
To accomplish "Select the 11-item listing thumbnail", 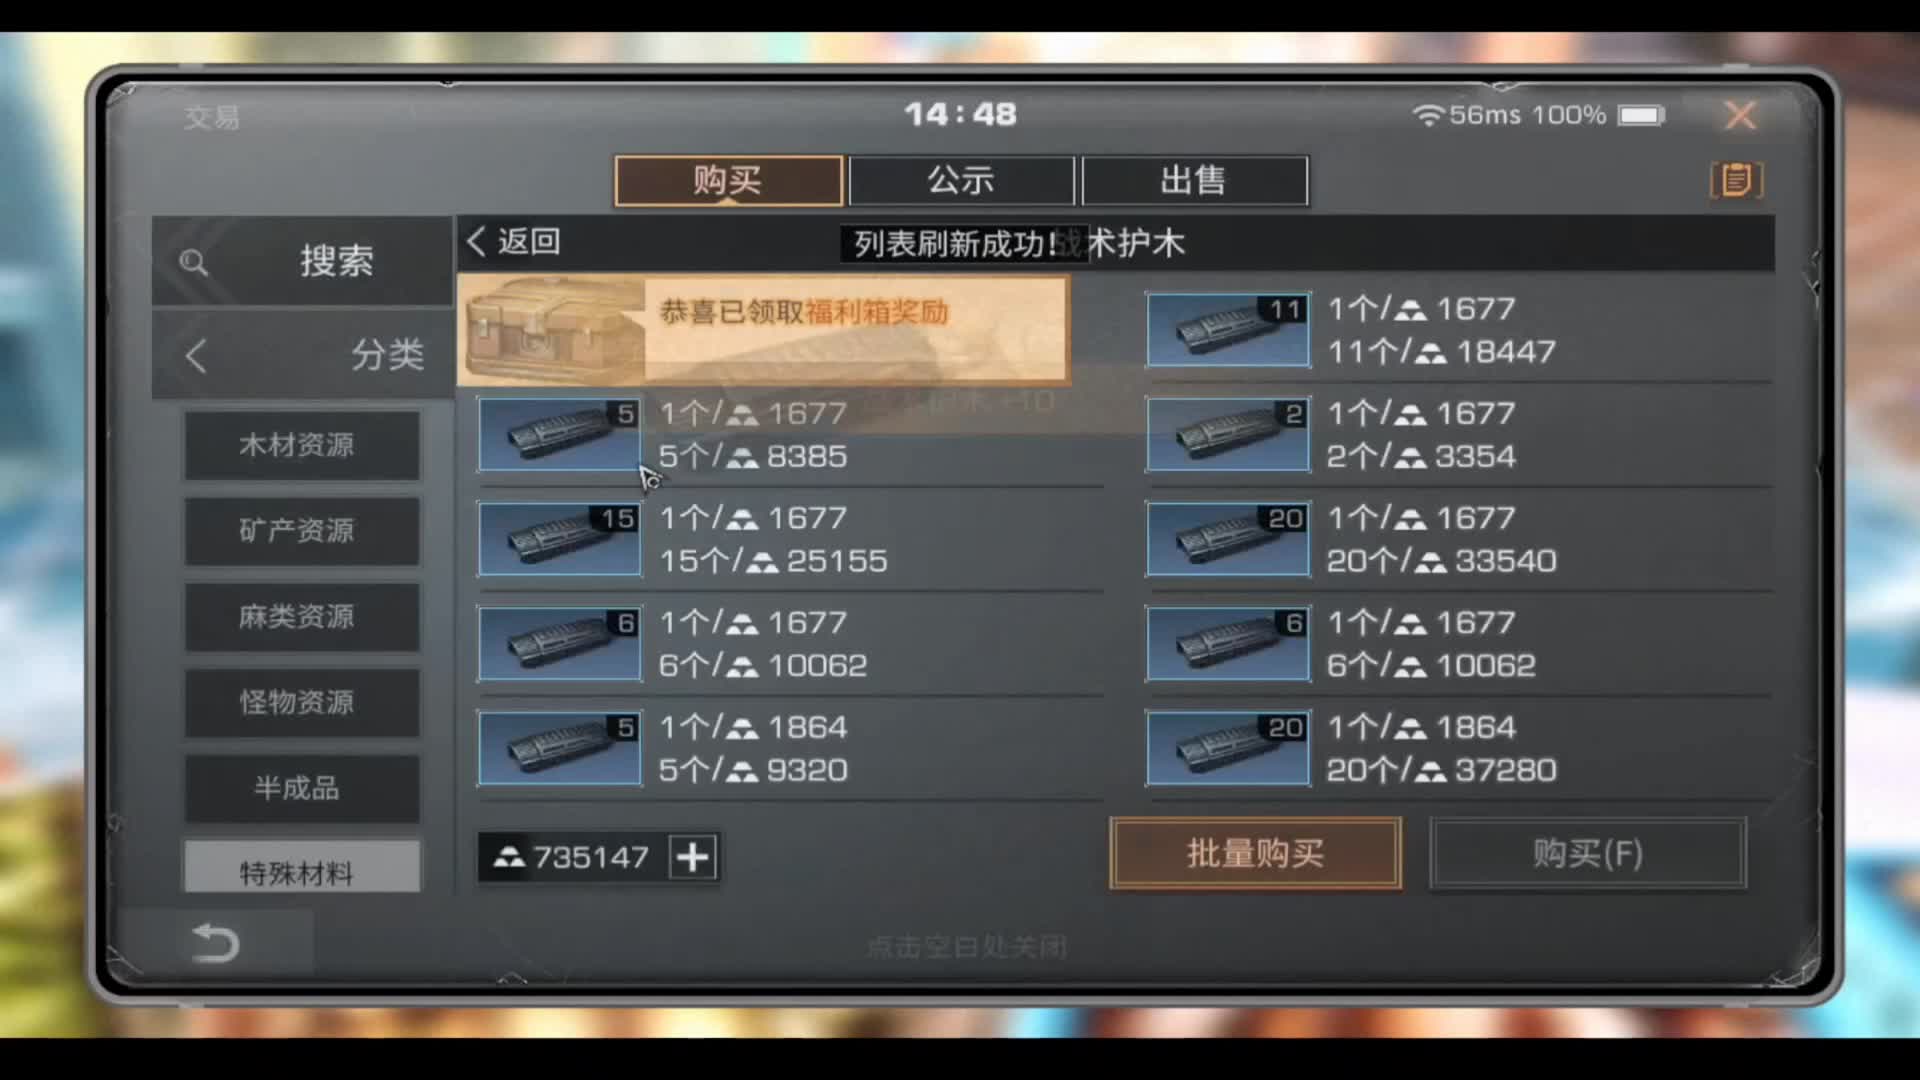I will [1228, 330].
